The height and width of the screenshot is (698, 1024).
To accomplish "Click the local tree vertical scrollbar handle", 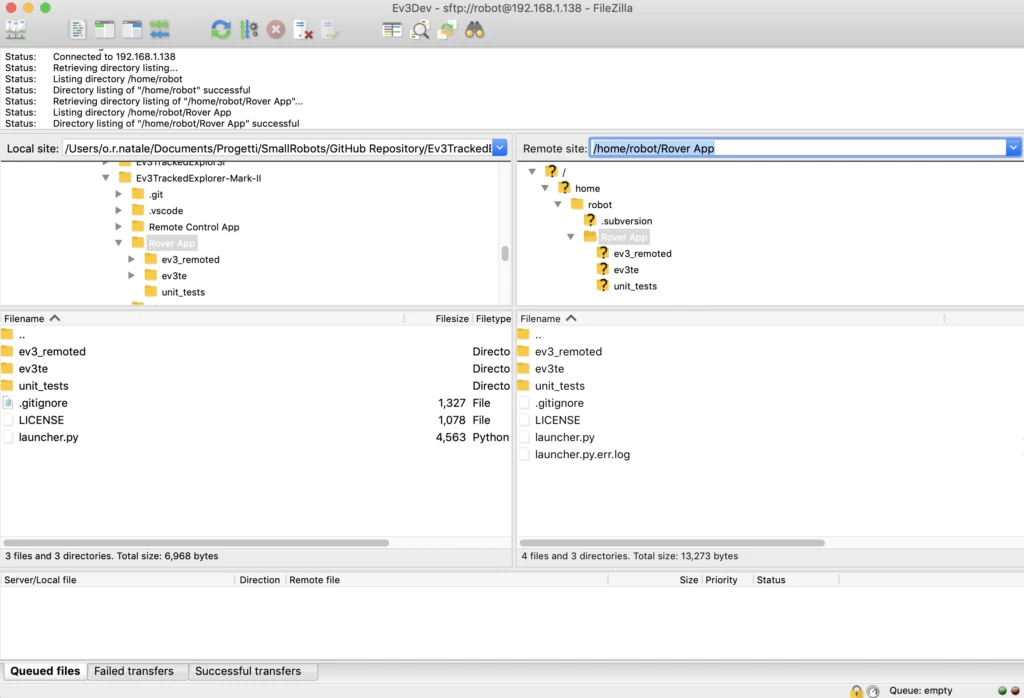I will tap(505, 253).
